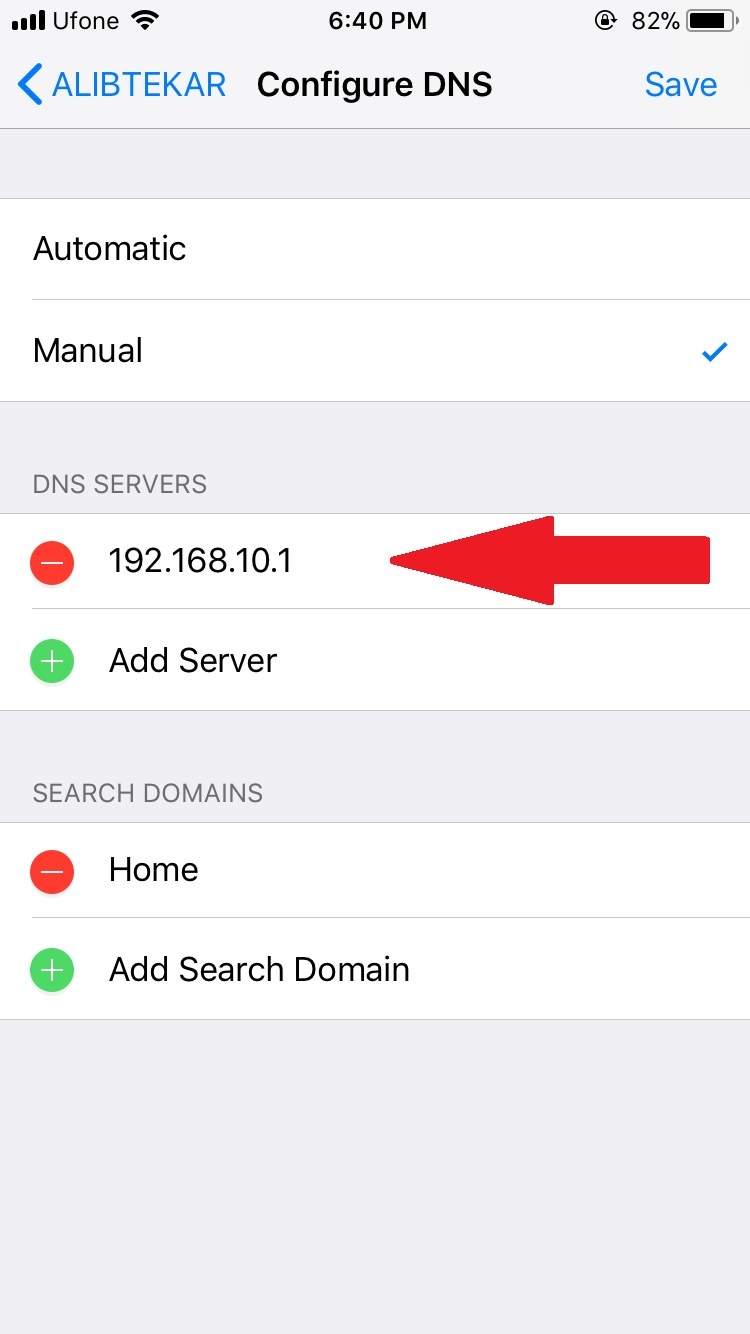Tap the battery icon in status bar
This screenshot has width=750, height=1334.
click(712, 21)
